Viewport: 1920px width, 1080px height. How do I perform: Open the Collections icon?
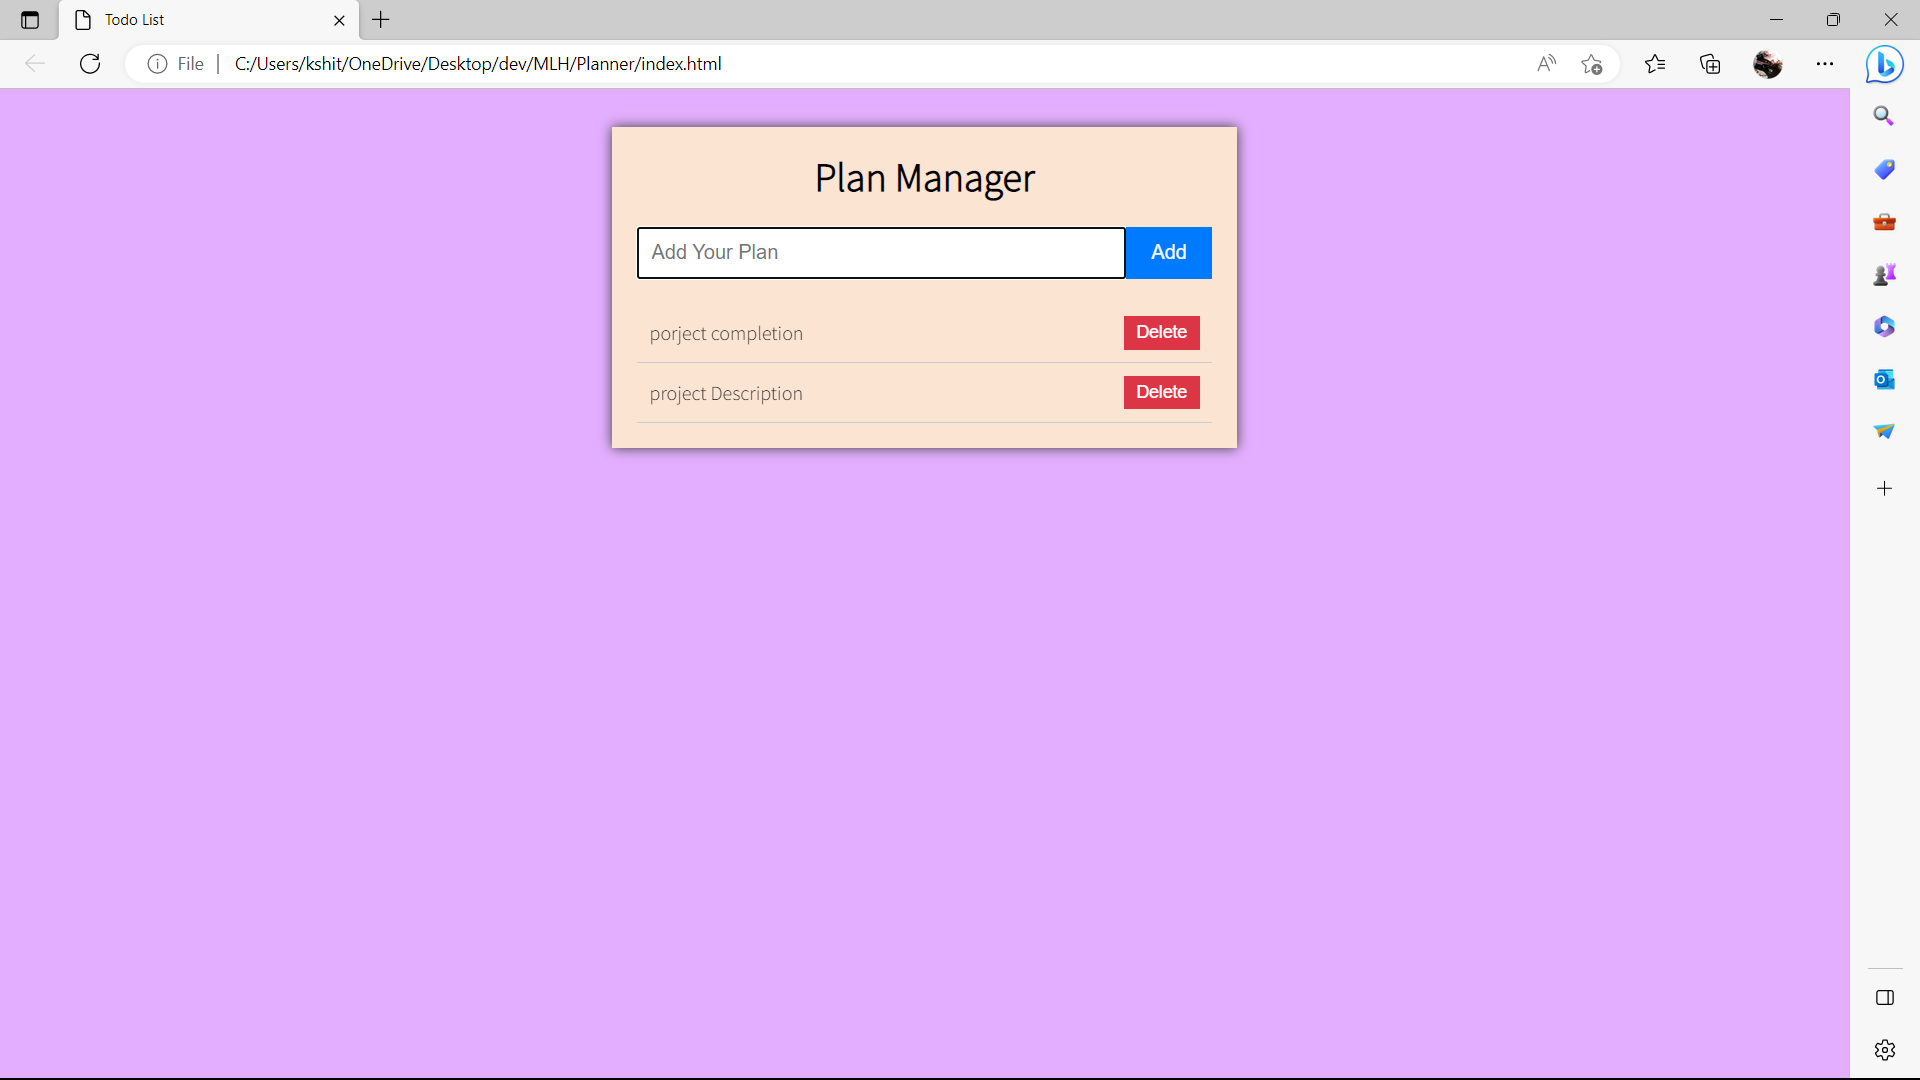click(1710, 64)
